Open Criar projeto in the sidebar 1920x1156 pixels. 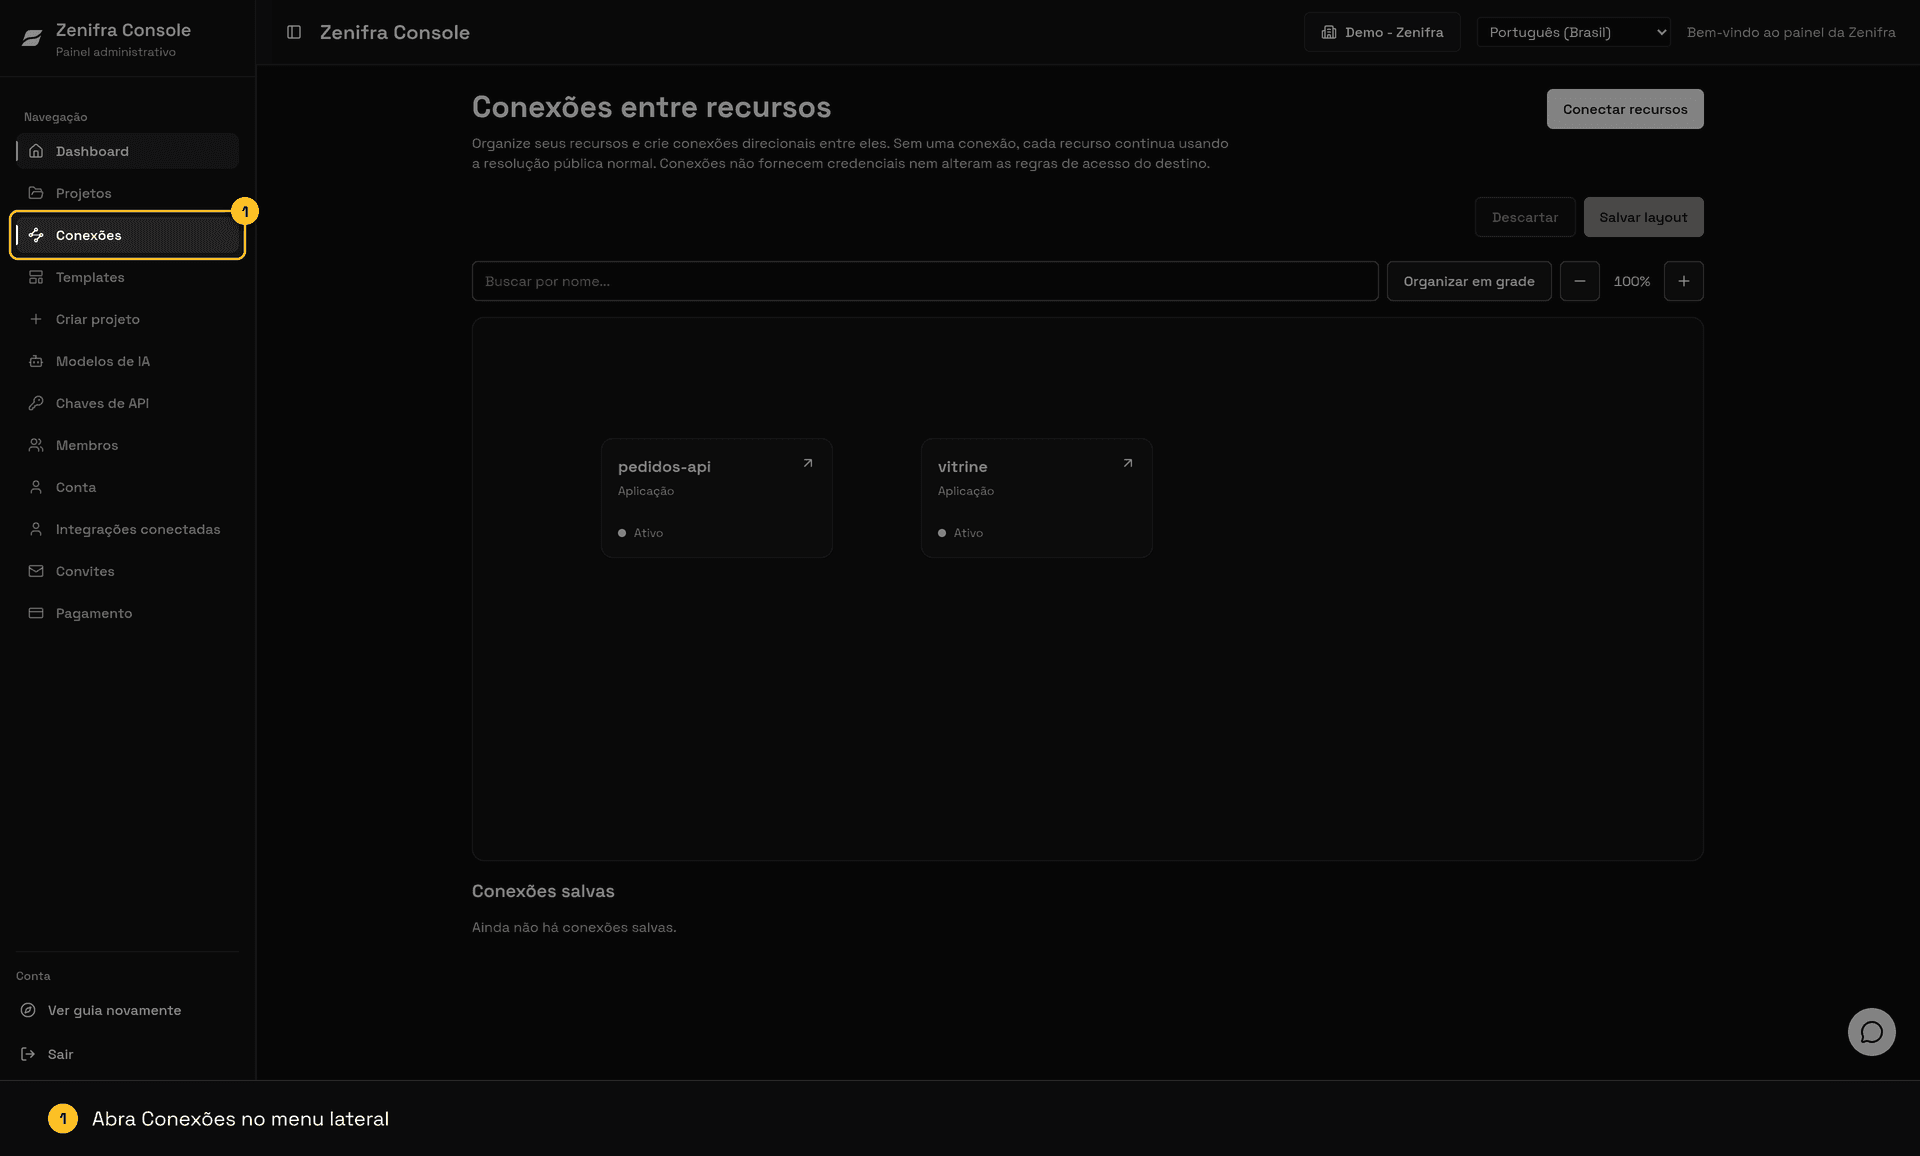pos(128,319)
